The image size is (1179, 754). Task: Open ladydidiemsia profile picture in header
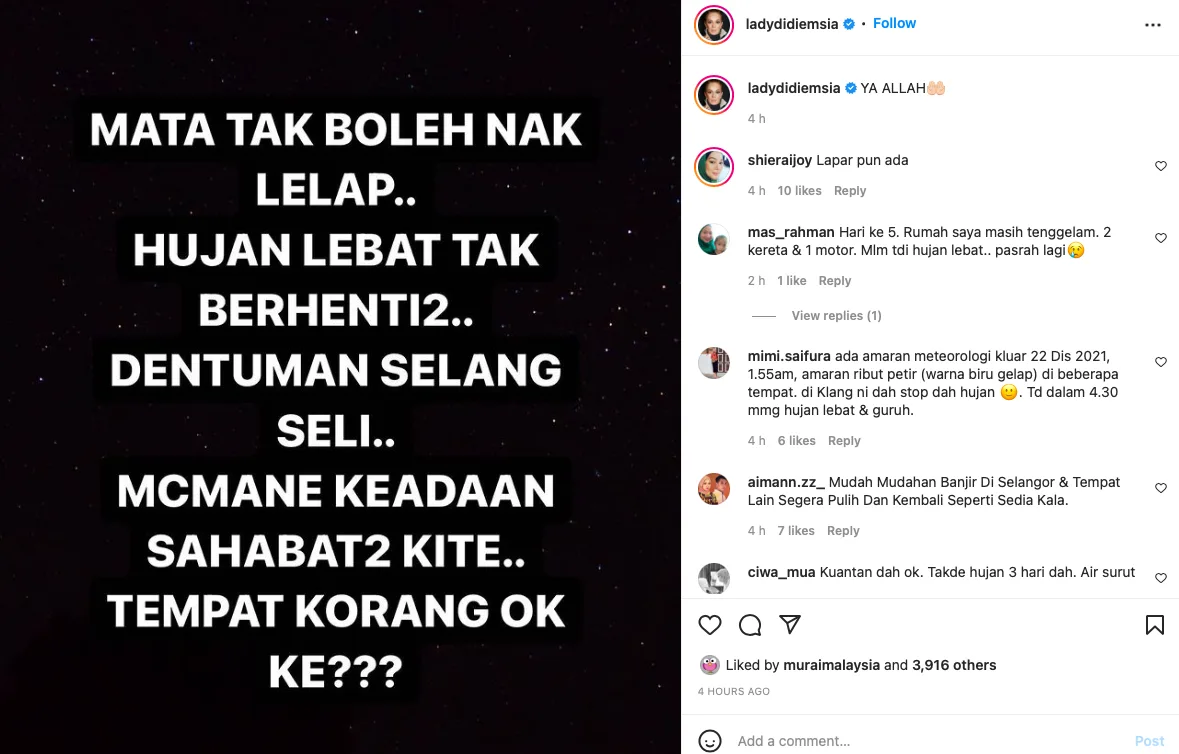(x=714, y=25)
